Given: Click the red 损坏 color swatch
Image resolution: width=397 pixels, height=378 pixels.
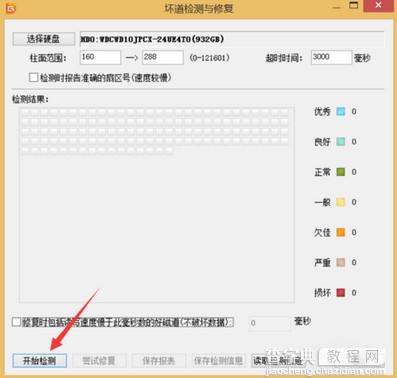Looking at the screenshot, I should tap(341, 293).
